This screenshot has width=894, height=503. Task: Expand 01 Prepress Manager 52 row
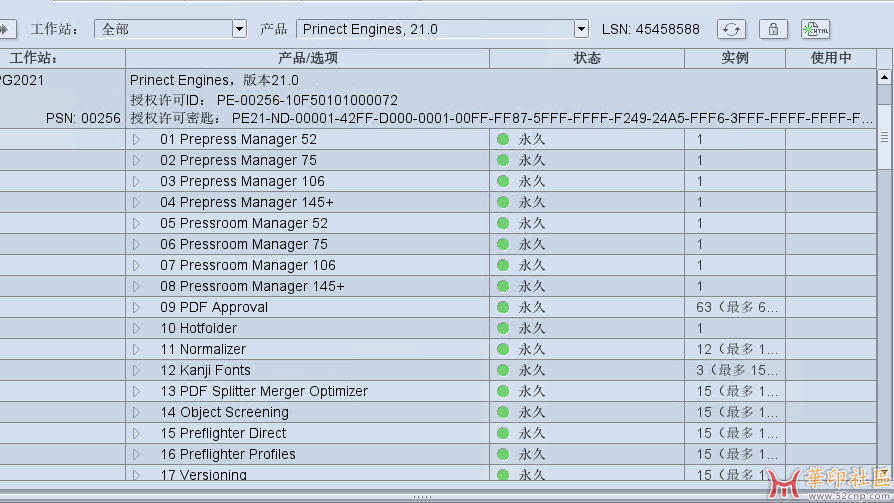pyautogui.click(x=136, y=139)
